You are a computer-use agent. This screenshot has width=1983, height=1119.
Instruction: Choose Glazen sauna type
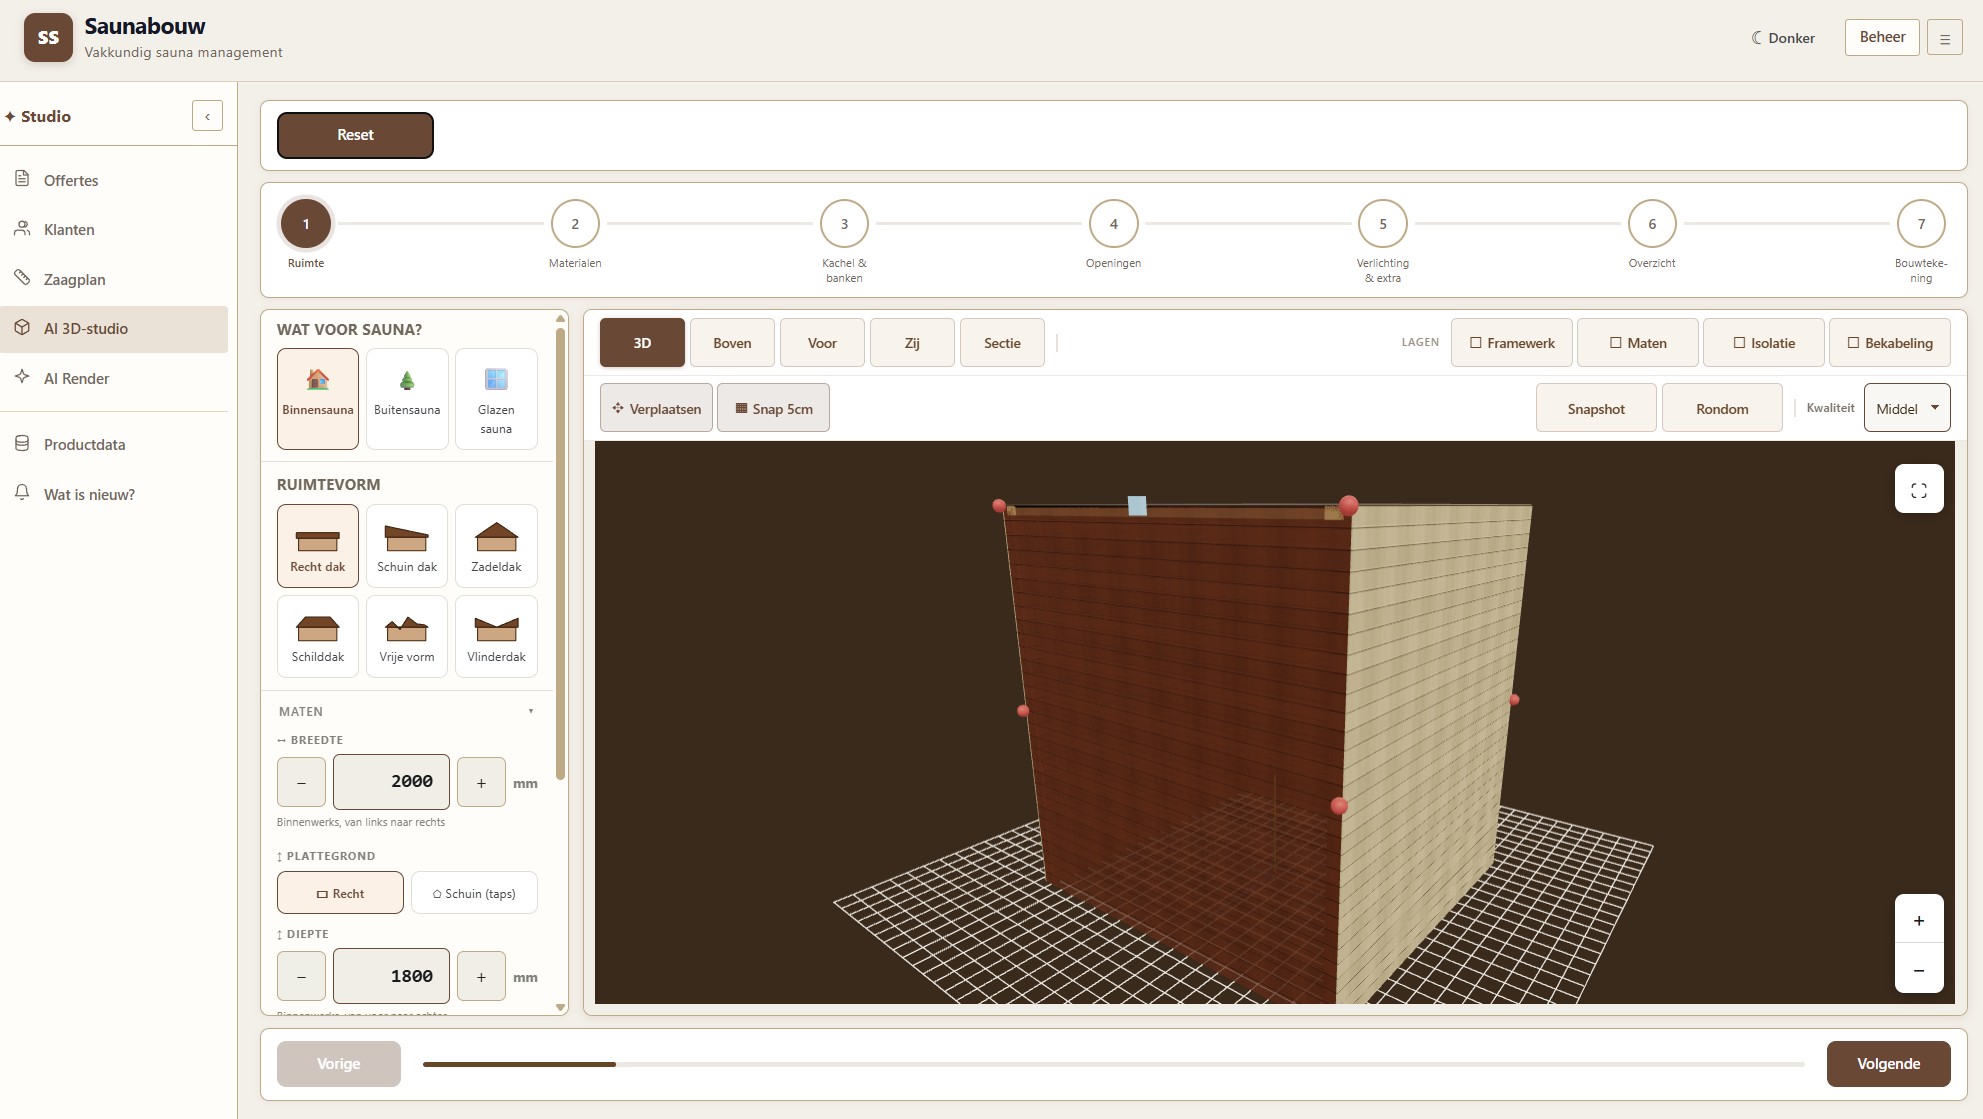point(496,399)
